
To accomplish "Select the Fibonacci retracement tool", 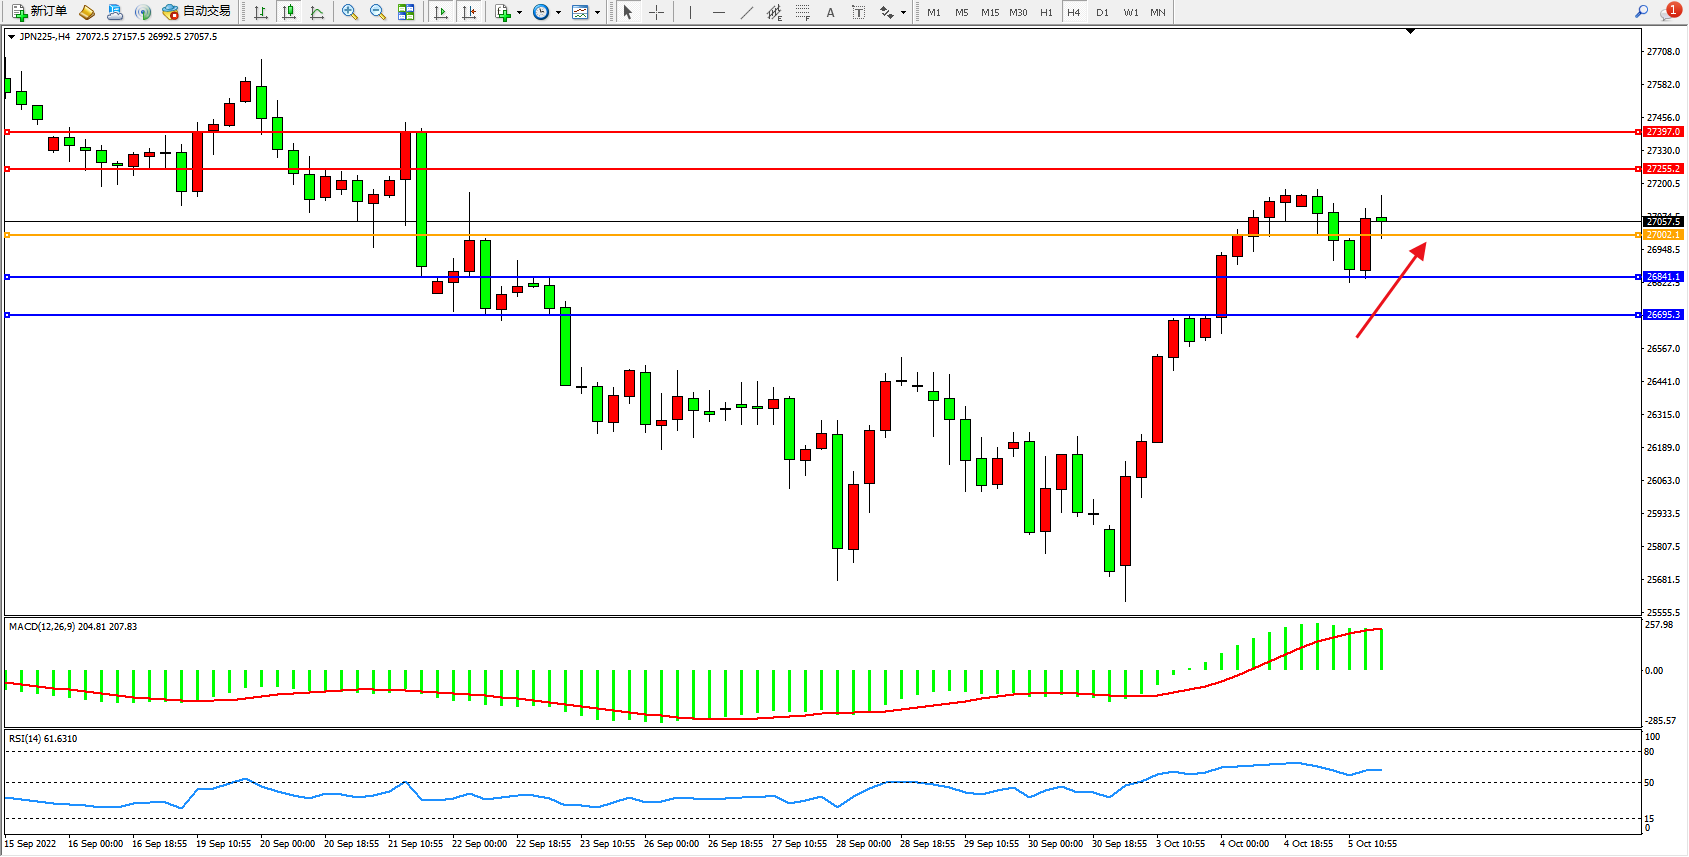I will (802, 12).
